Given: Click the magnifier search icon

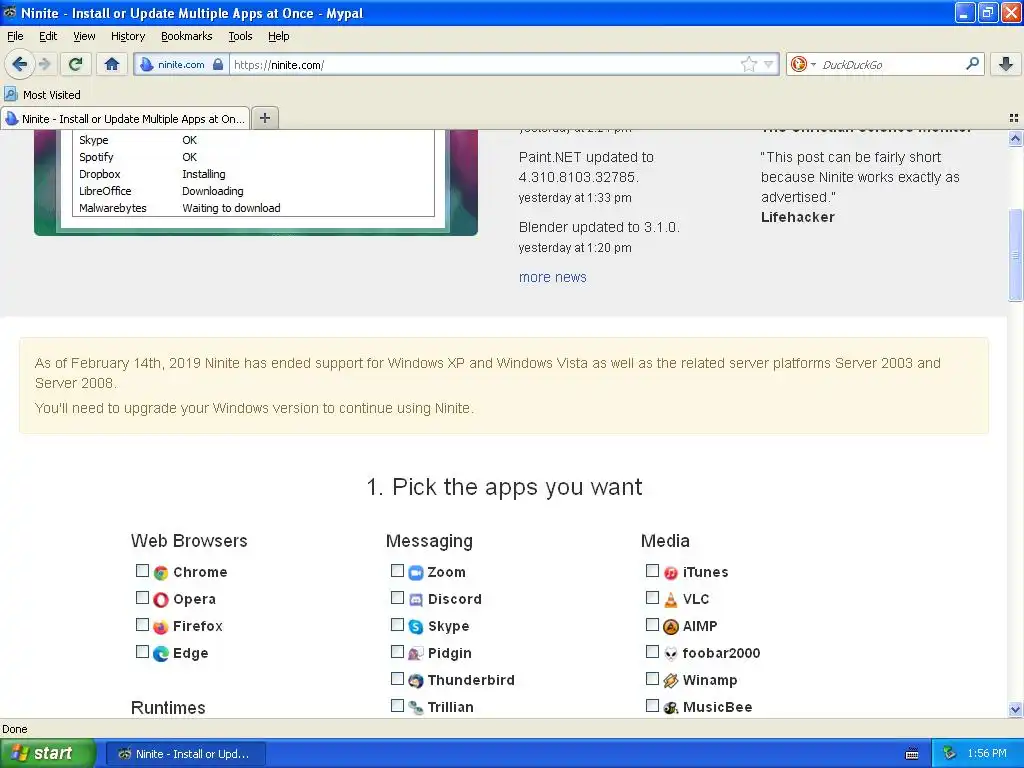Looking at the screenshot, I should pyautogui.click(x=972, y=64).
